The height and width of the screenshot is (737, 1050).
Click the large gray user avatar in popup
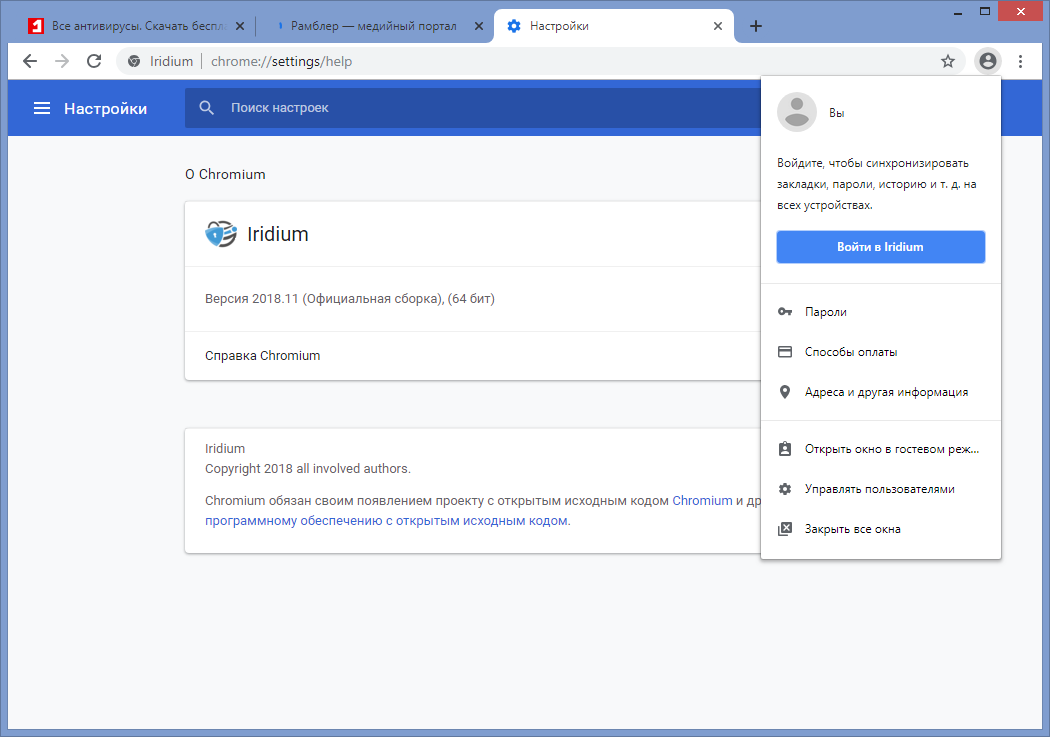(x=797, y=112)
